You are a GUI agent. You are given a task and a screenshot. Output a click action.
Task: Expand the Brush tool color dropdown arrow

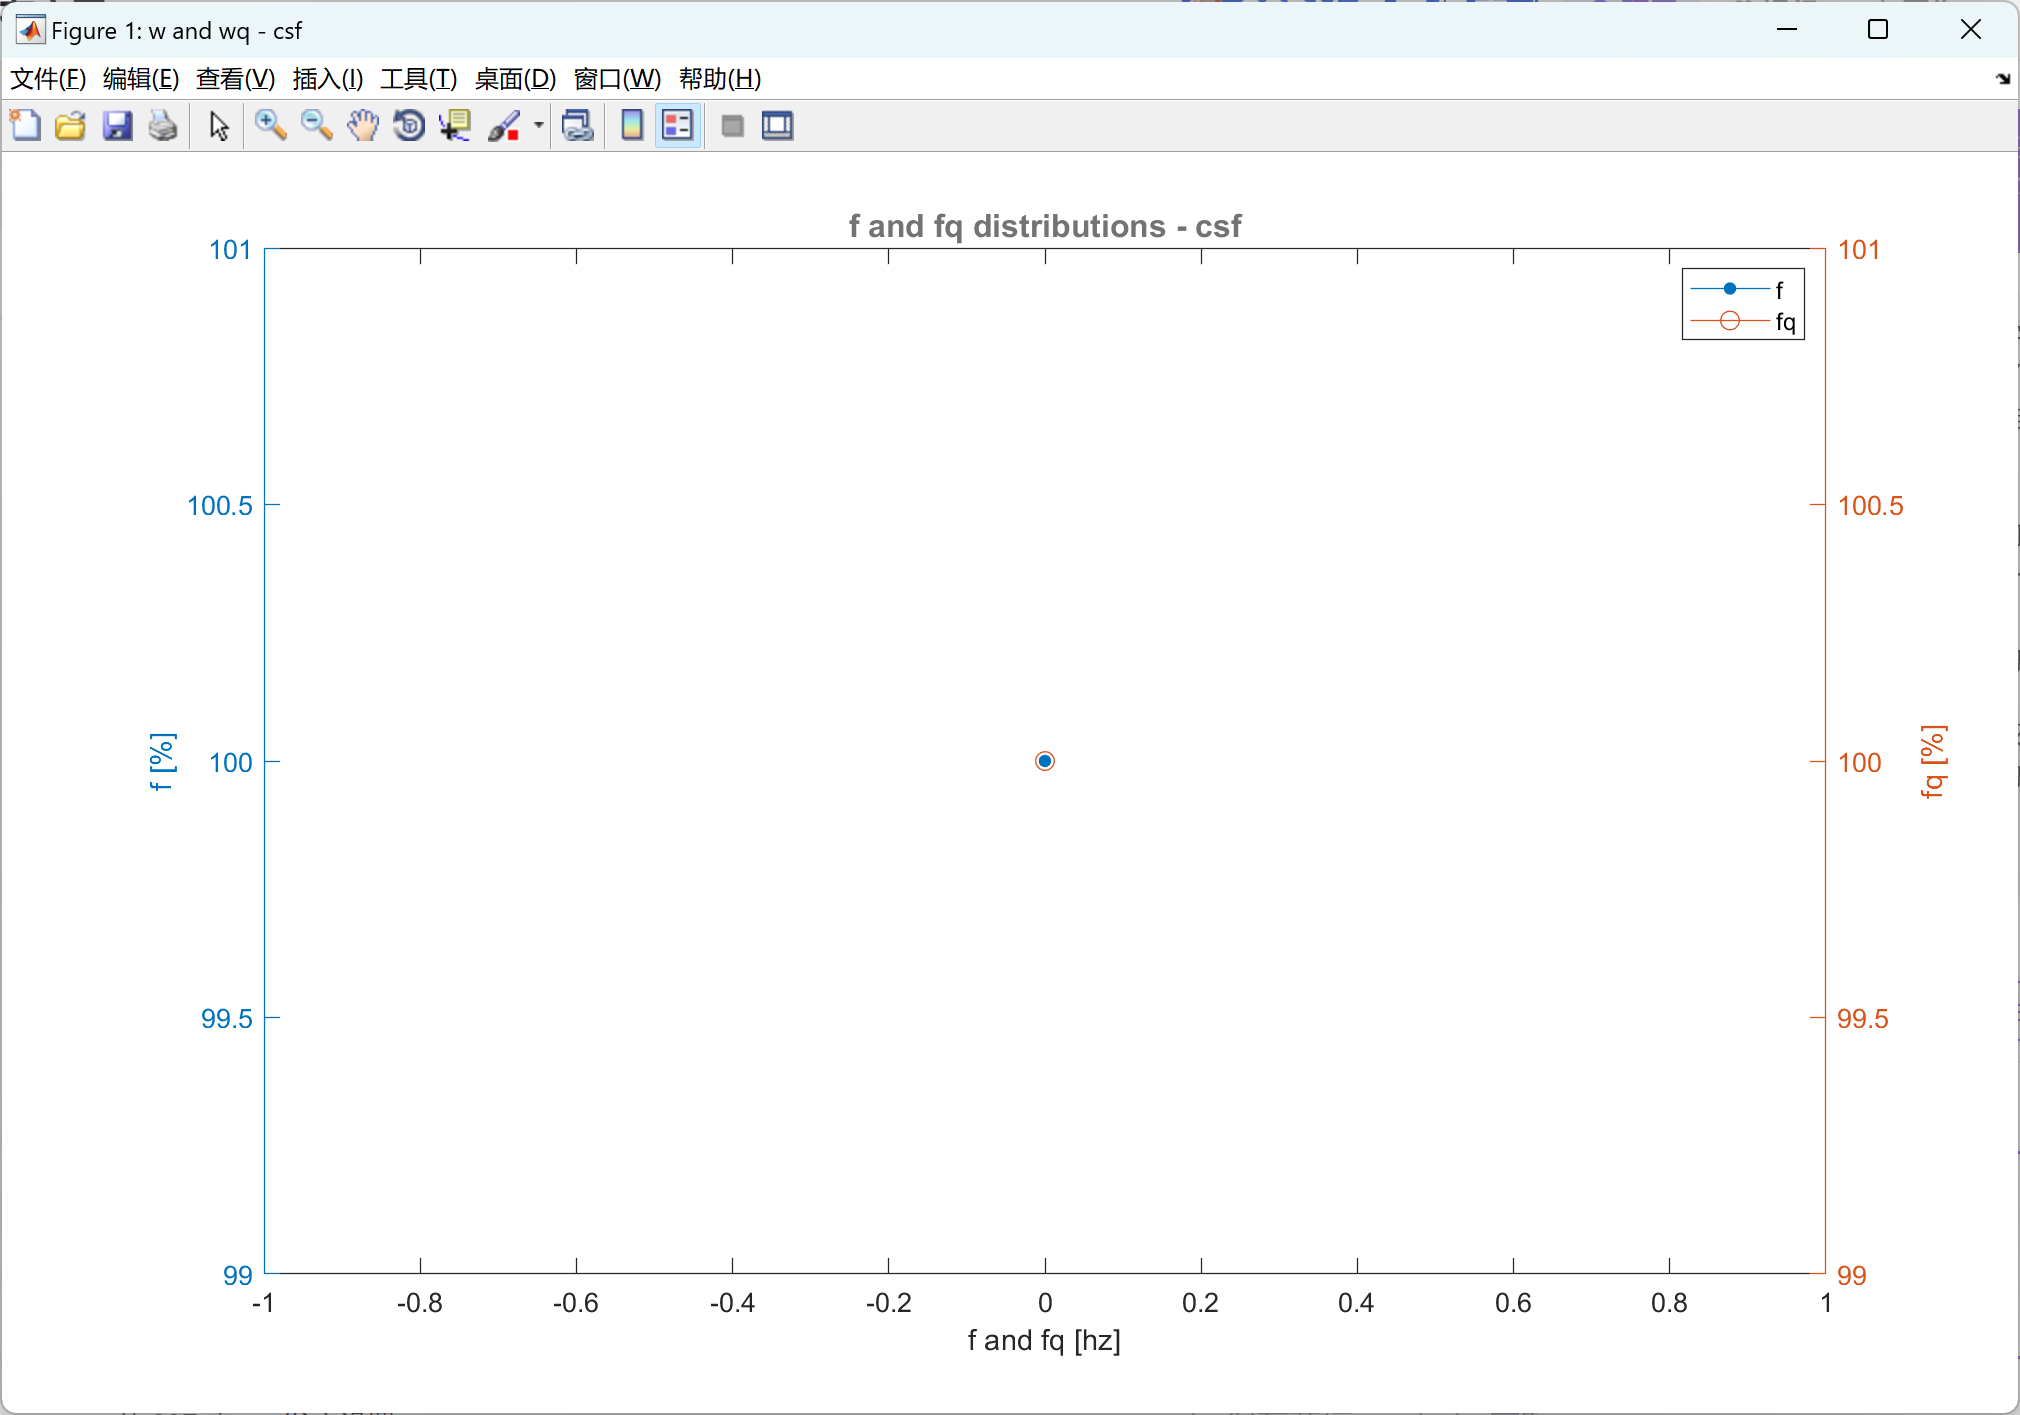(539, 126)
